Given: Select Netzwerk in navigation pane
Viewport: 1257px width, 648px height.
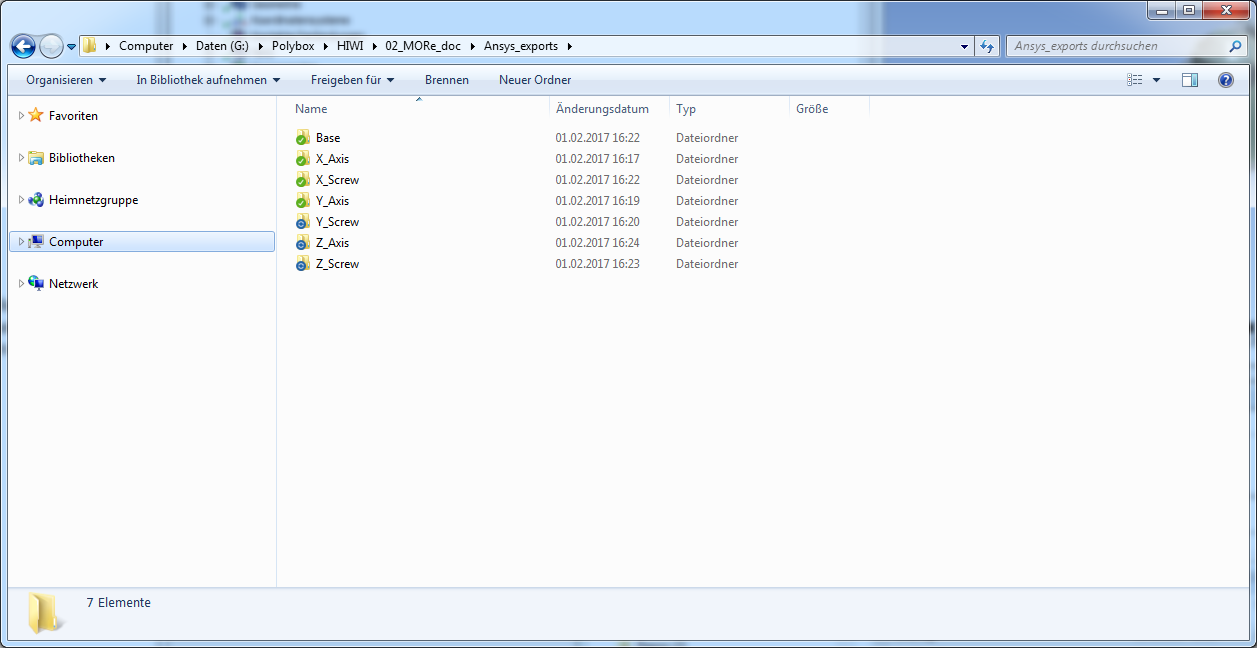Looking at the screenshot, I should (x=74, y=284).
